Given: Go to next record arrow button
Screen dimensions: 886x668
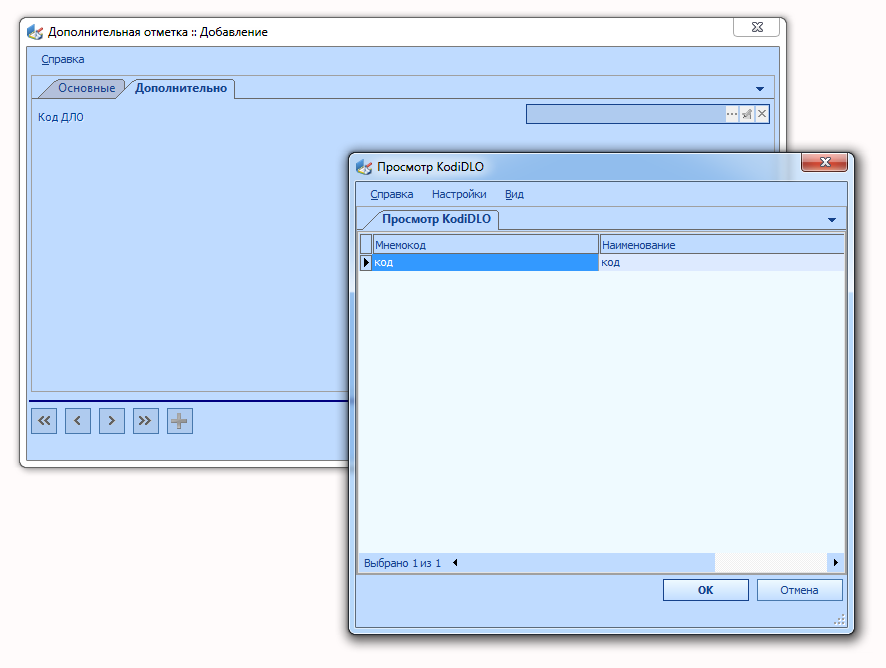Looking at the screenshot, I should coord(112,421).
